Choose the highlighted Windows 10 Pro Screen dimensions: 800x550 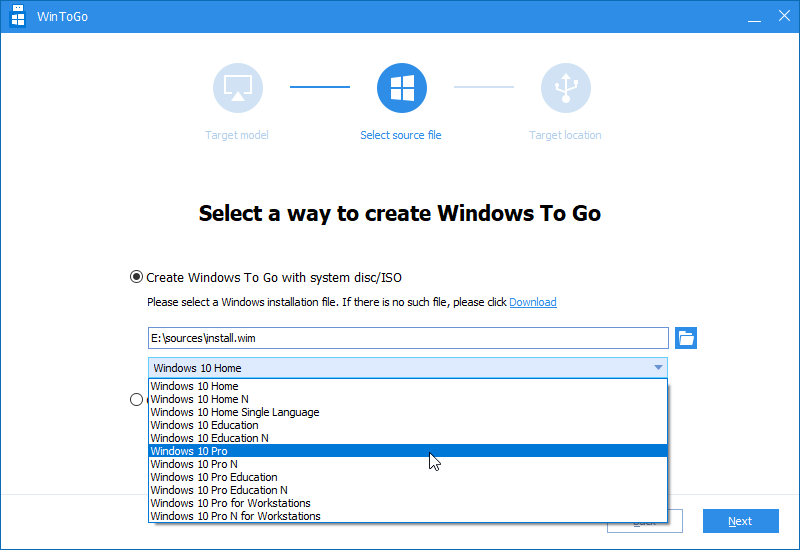point(408,451)
